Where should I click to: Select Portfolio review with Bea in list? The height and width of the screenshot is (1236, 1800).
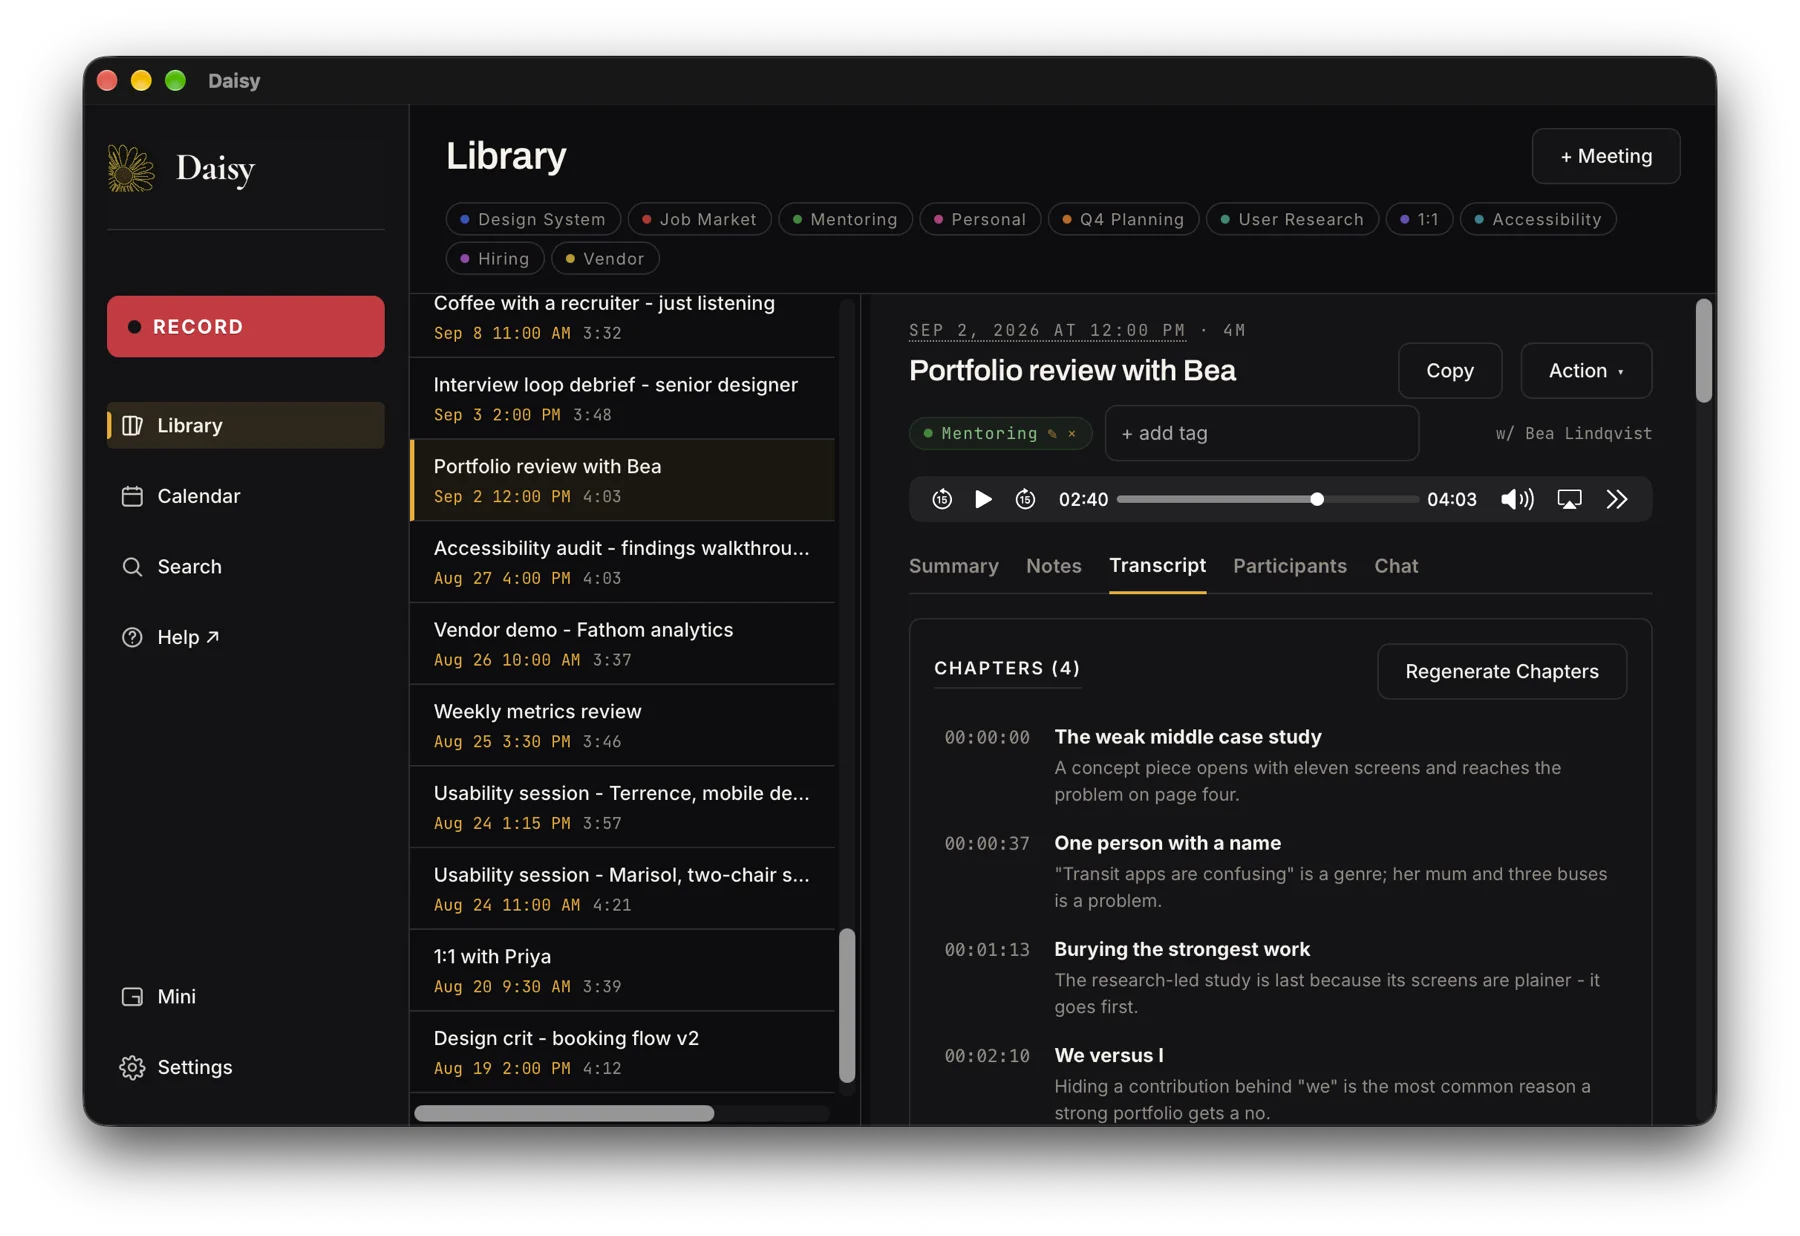(x=622, y=480)
